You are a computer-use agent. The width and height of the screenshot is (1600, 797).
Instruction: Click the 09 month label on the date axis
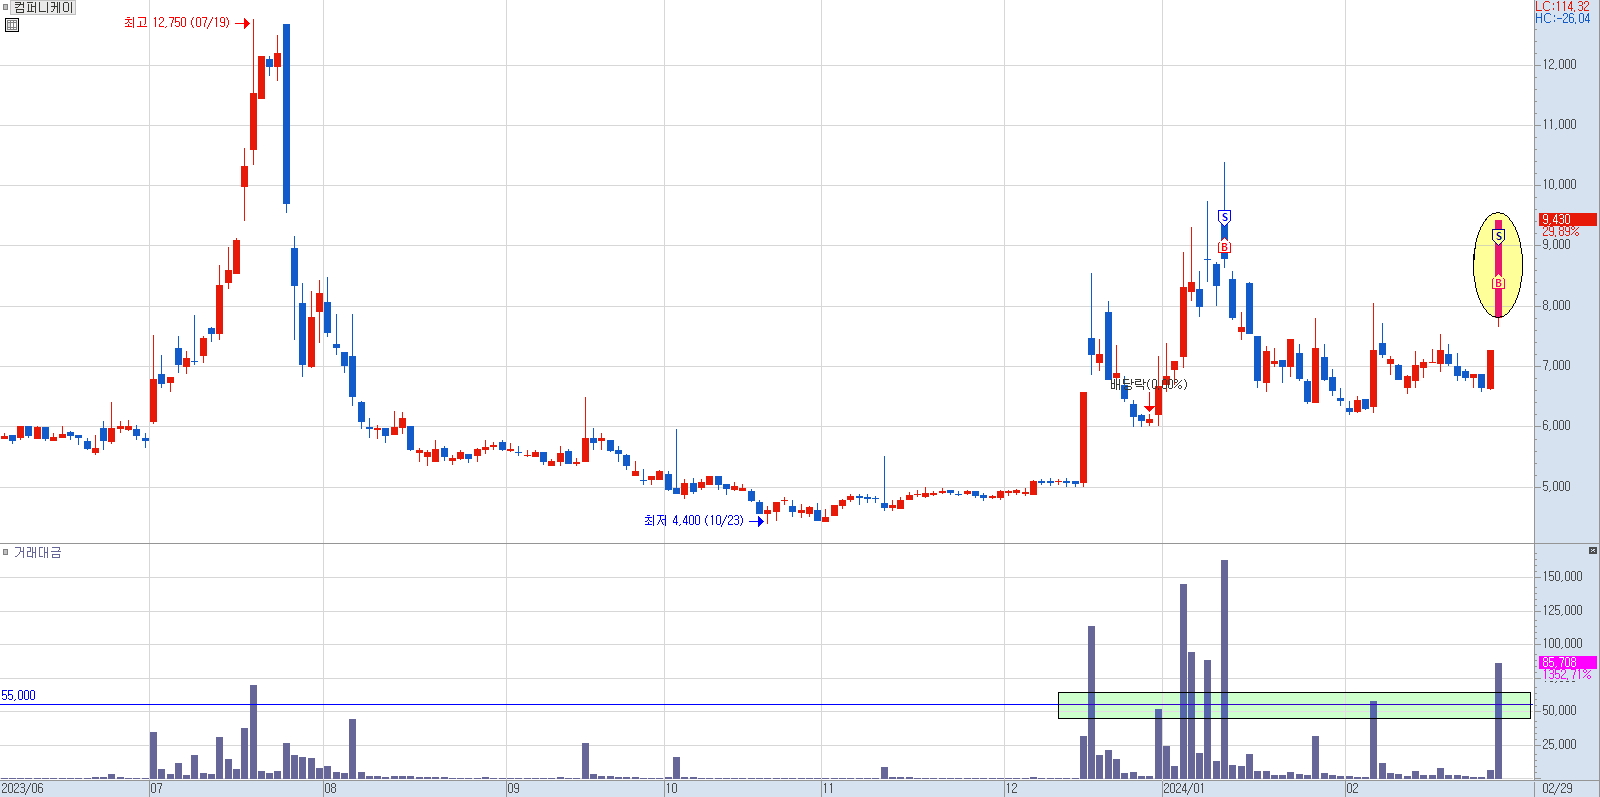pyautogui.click(x=513, y=788)
